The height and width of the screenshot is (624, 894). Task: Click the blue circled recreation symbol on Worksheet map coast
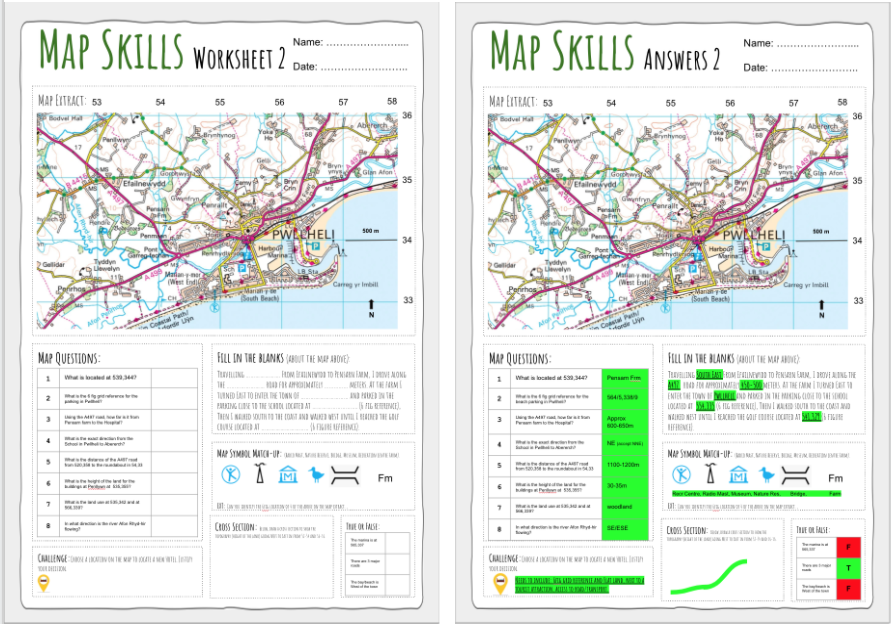(214, 307)
